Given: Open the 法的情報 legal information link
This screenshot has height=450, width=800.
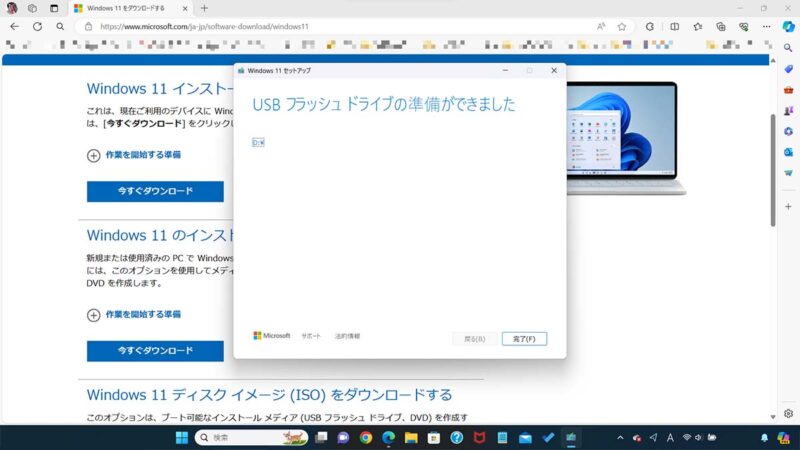Looking at the screenshot, I should tap(347, 336).
